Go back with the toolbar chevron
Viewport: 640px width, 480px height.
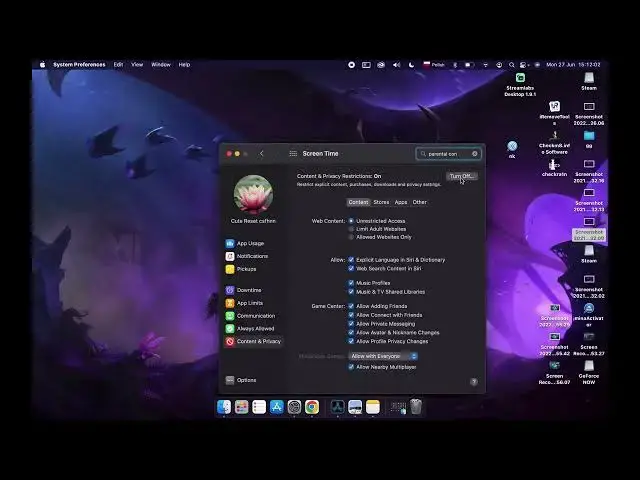pos(262,153)
